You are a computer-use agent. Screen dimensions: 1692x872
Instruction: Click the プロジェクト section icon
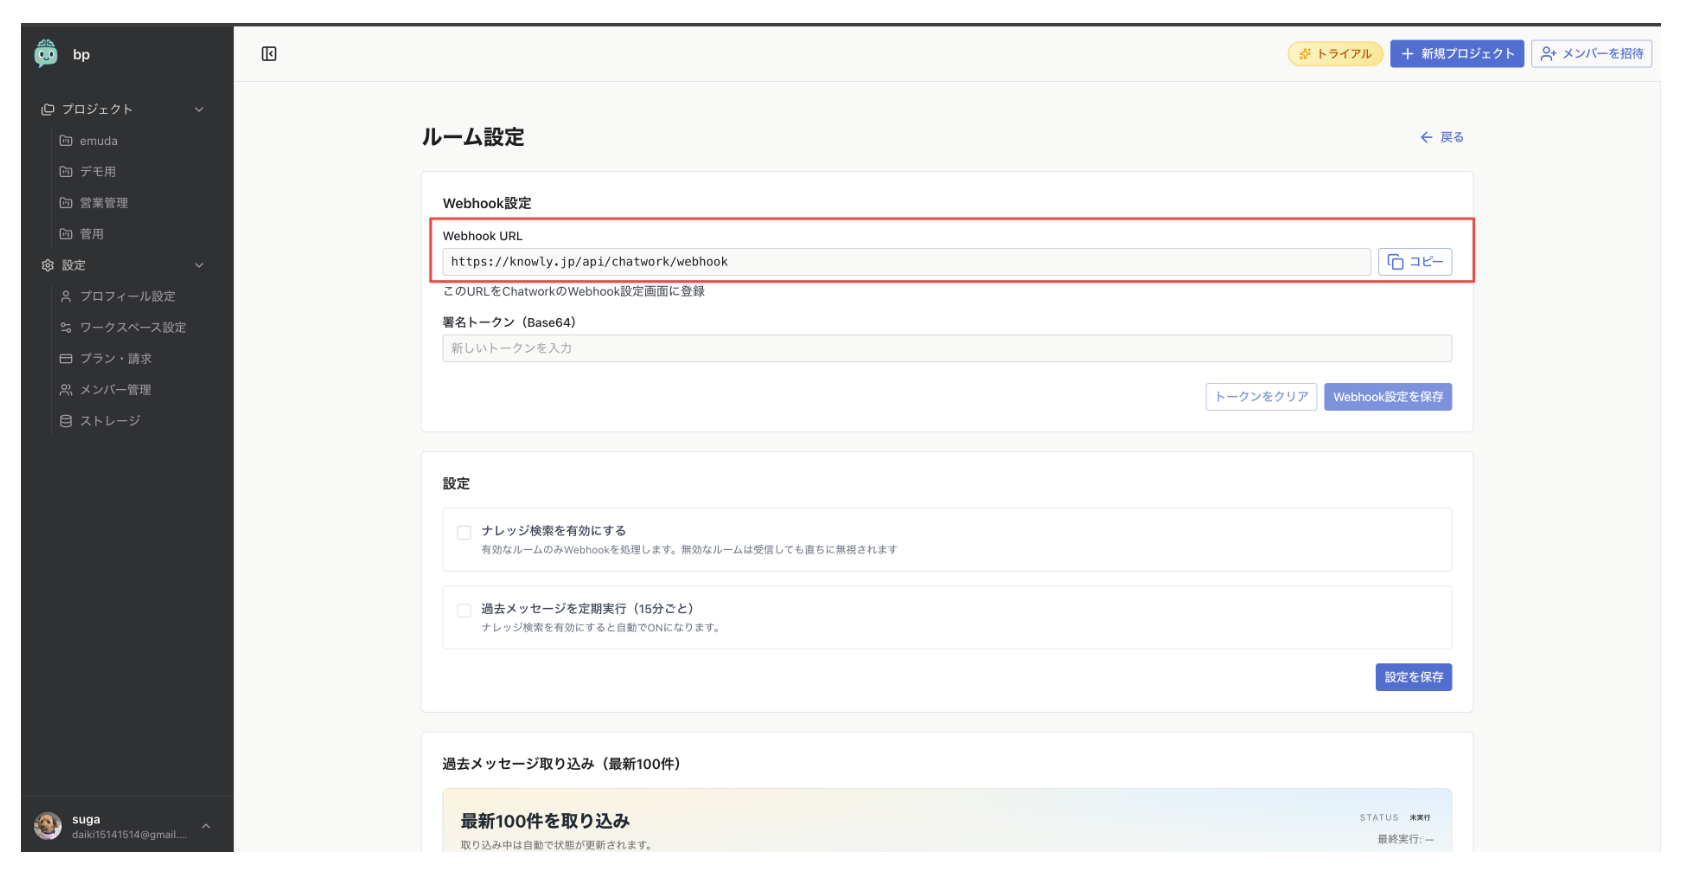pos(48,109)
